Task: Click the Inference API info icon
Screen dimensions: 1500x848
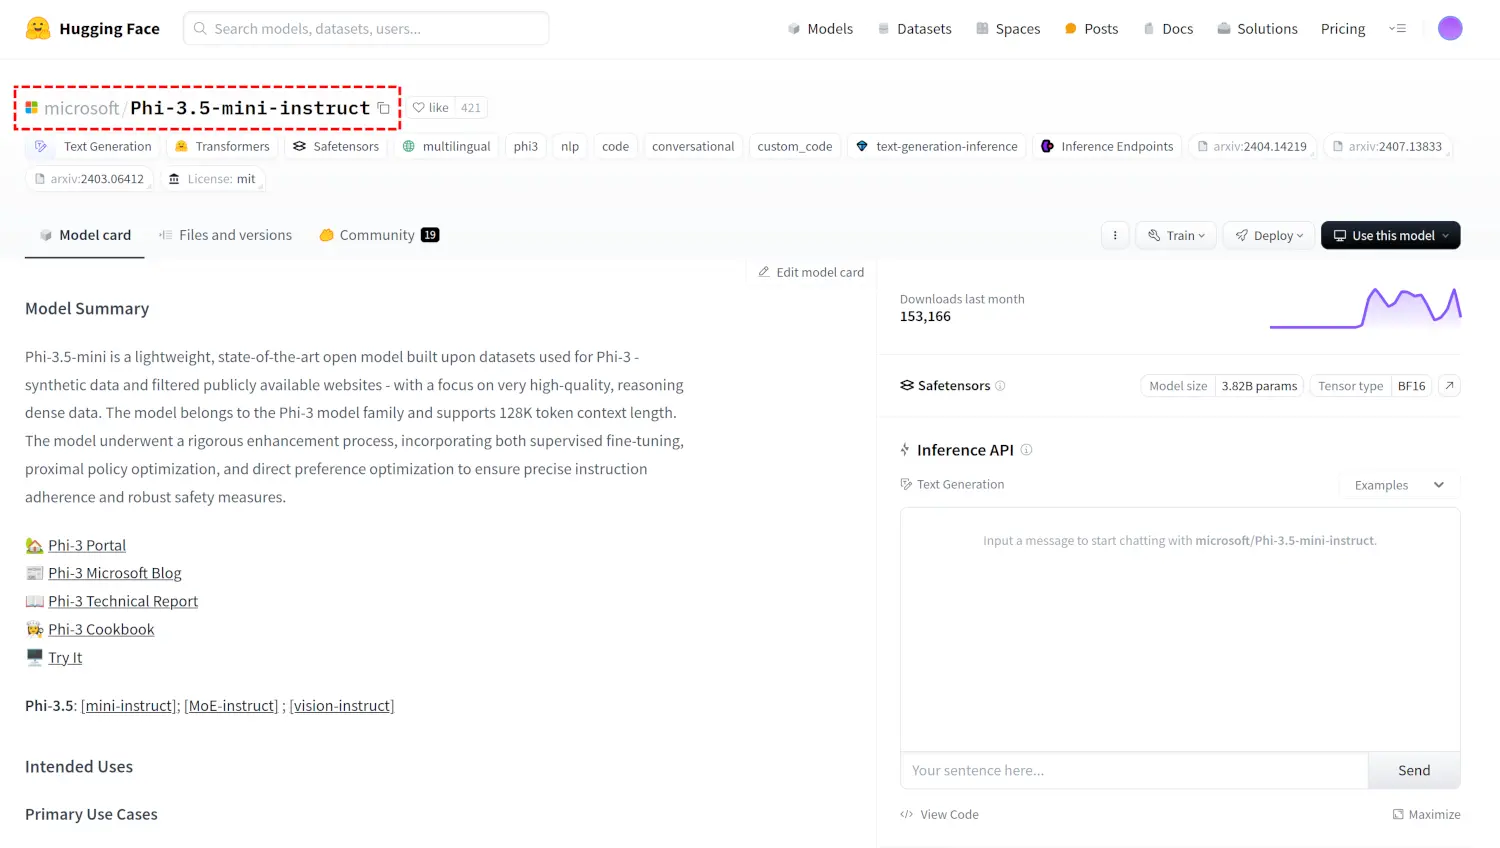Action: tap(1026, 450)
